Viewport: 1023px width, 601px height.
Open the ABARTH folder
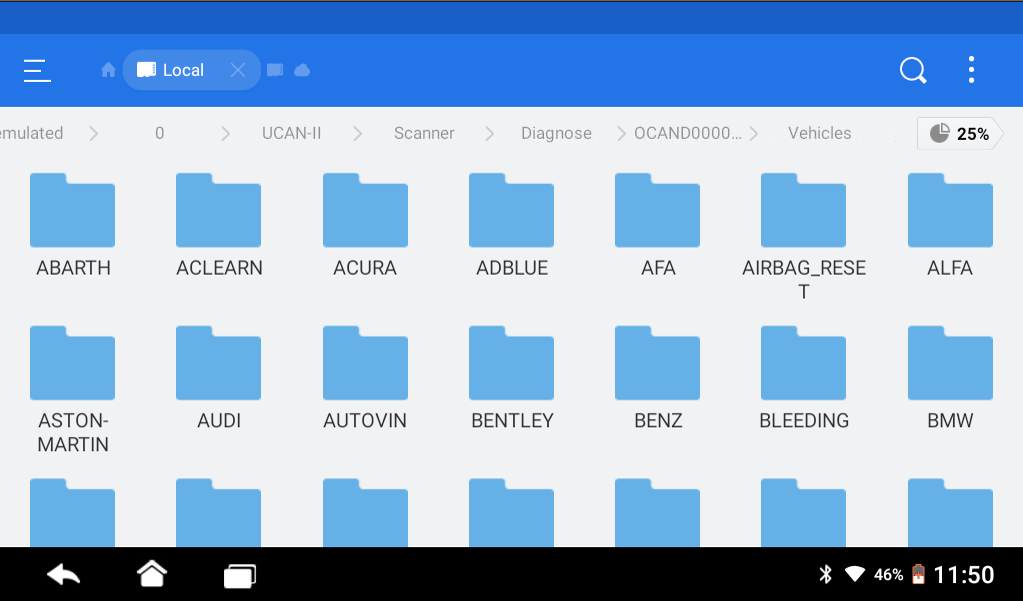[73, 226]
